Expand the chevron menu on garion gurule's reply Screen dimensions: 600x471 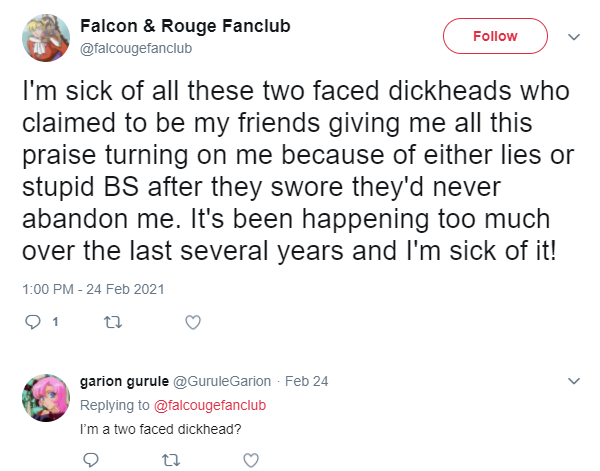[574, 381]
